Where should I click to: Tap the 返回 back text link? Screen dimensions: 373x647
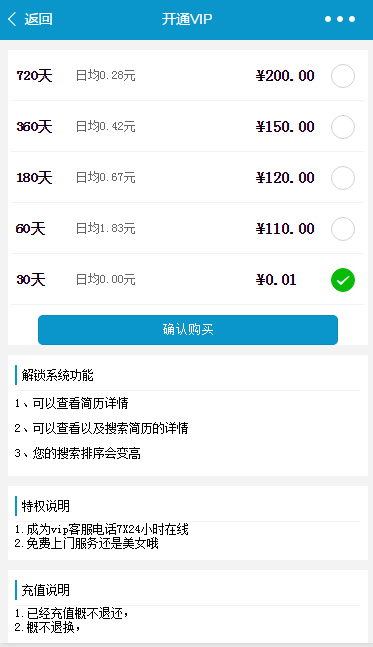(38, 19)
